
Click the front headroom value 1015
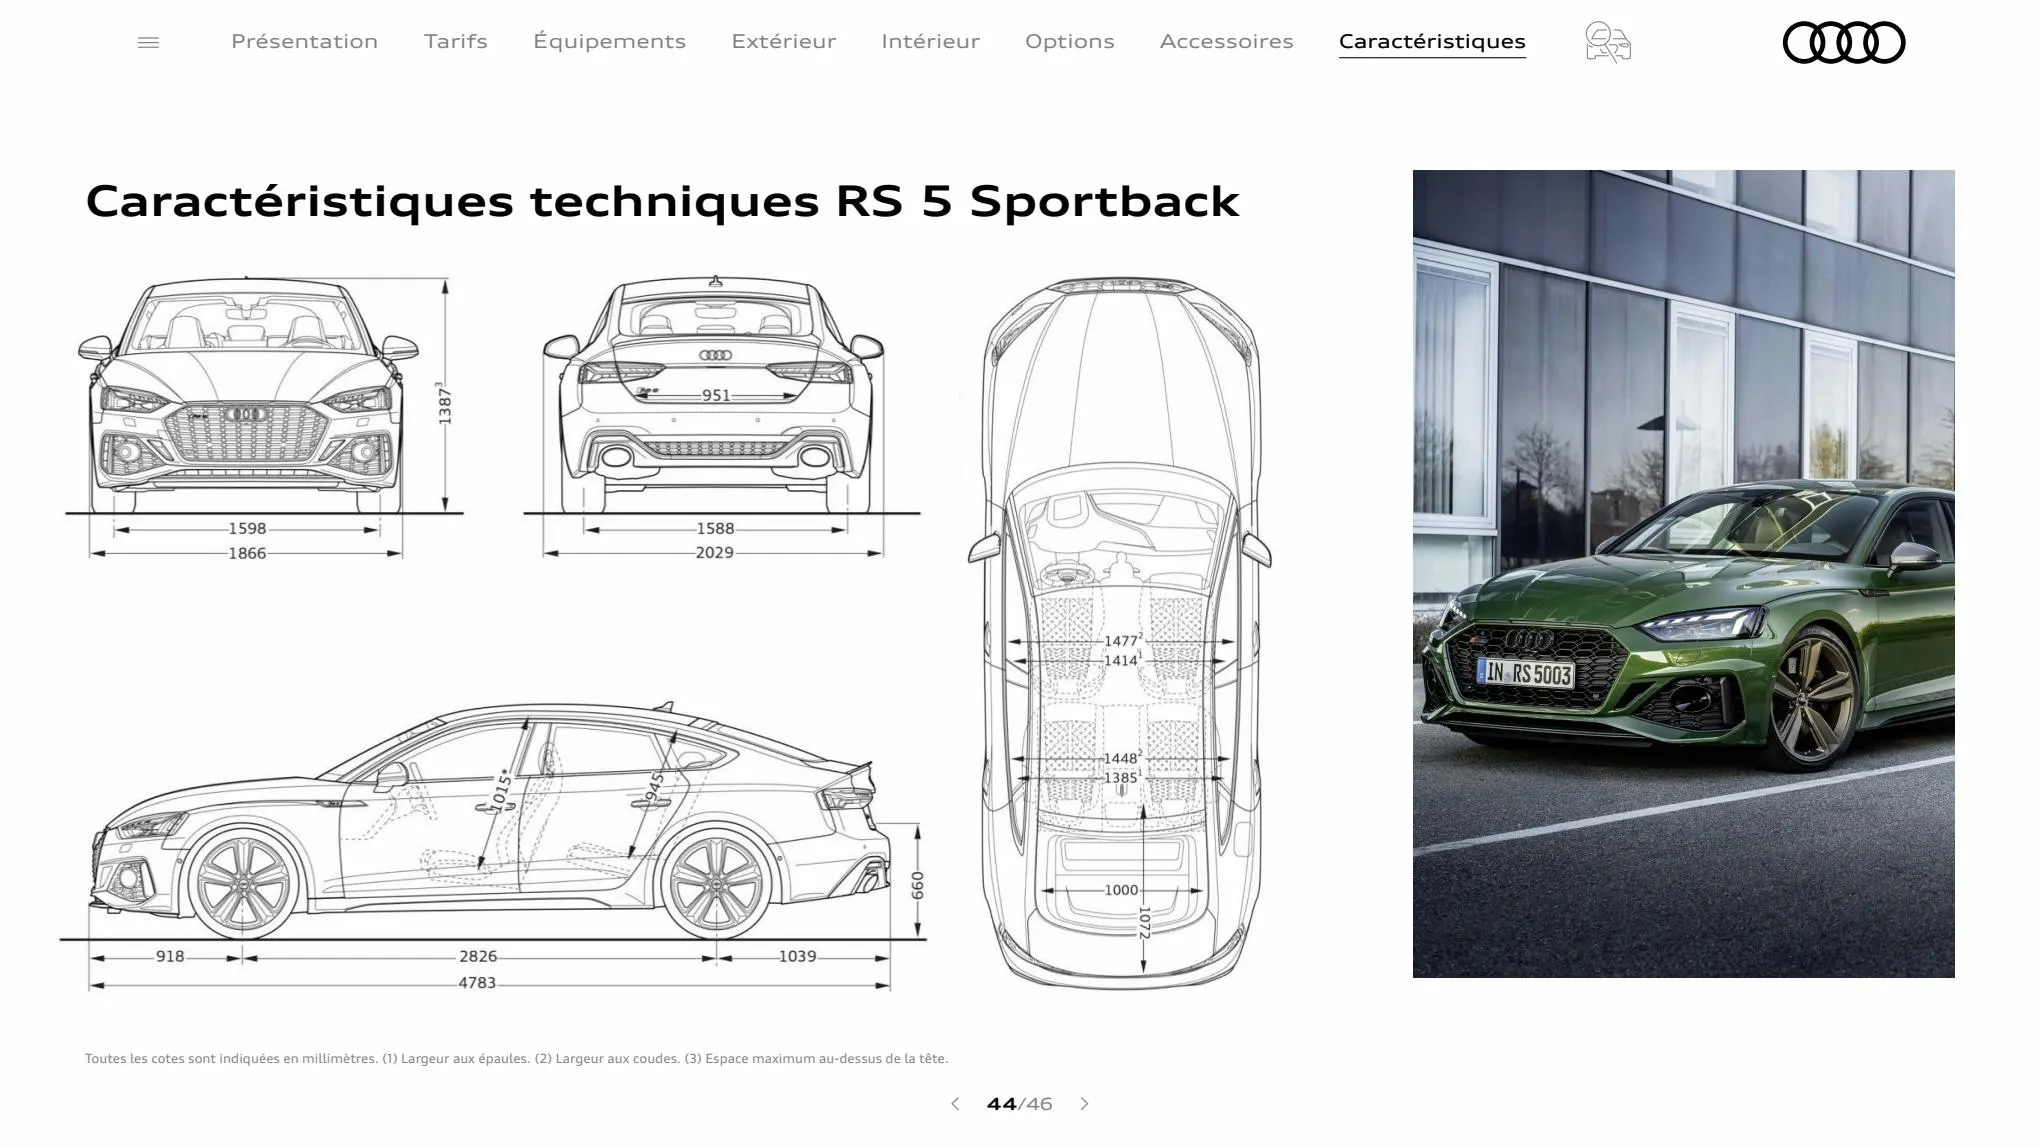pyautogui.click(x=500, y=792)
